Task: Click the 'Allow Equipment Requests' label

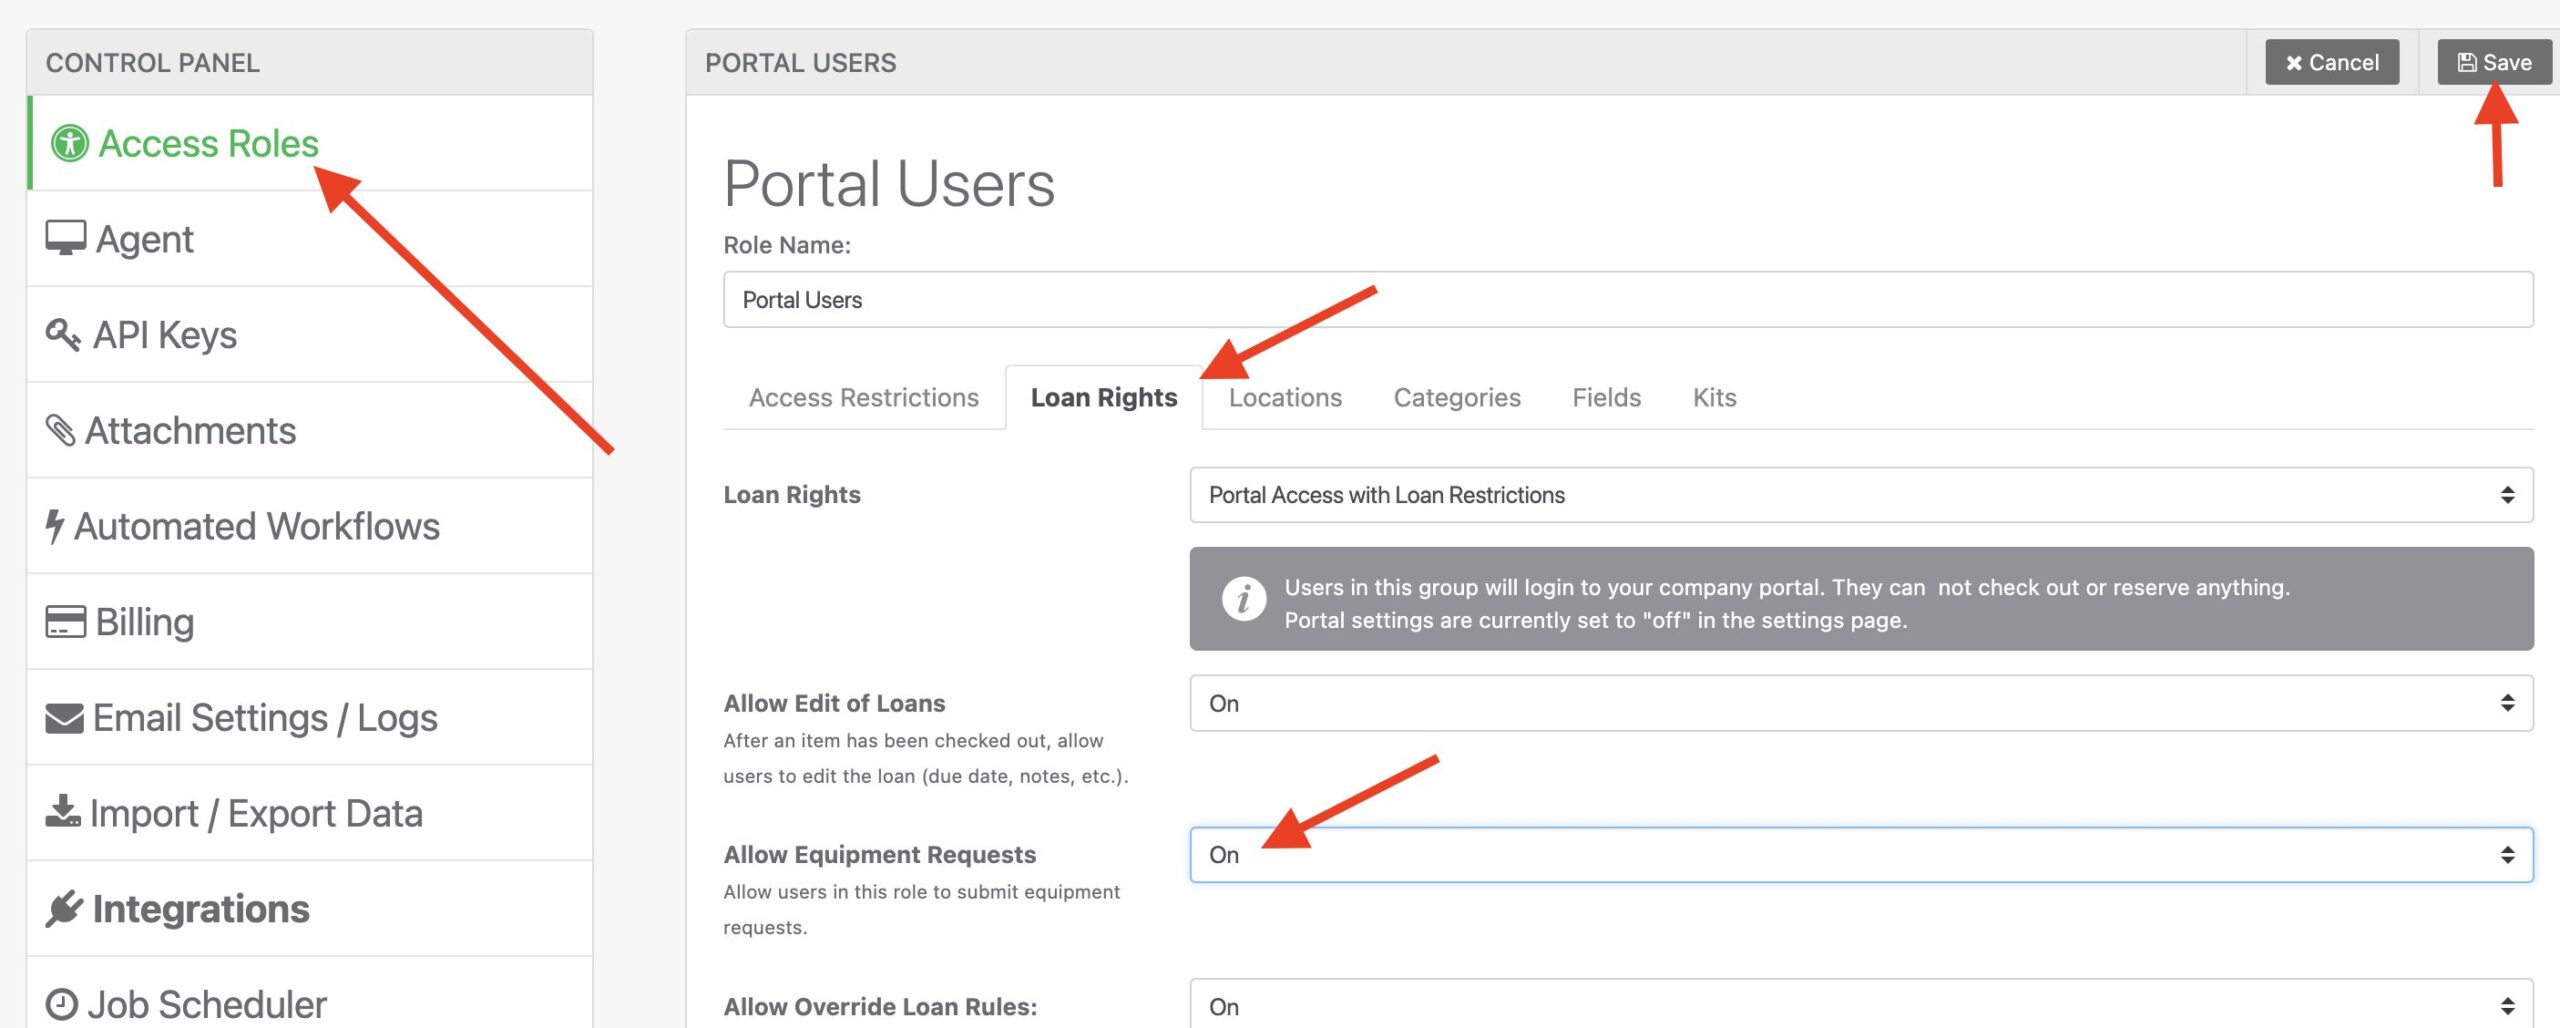Action: 880,854
